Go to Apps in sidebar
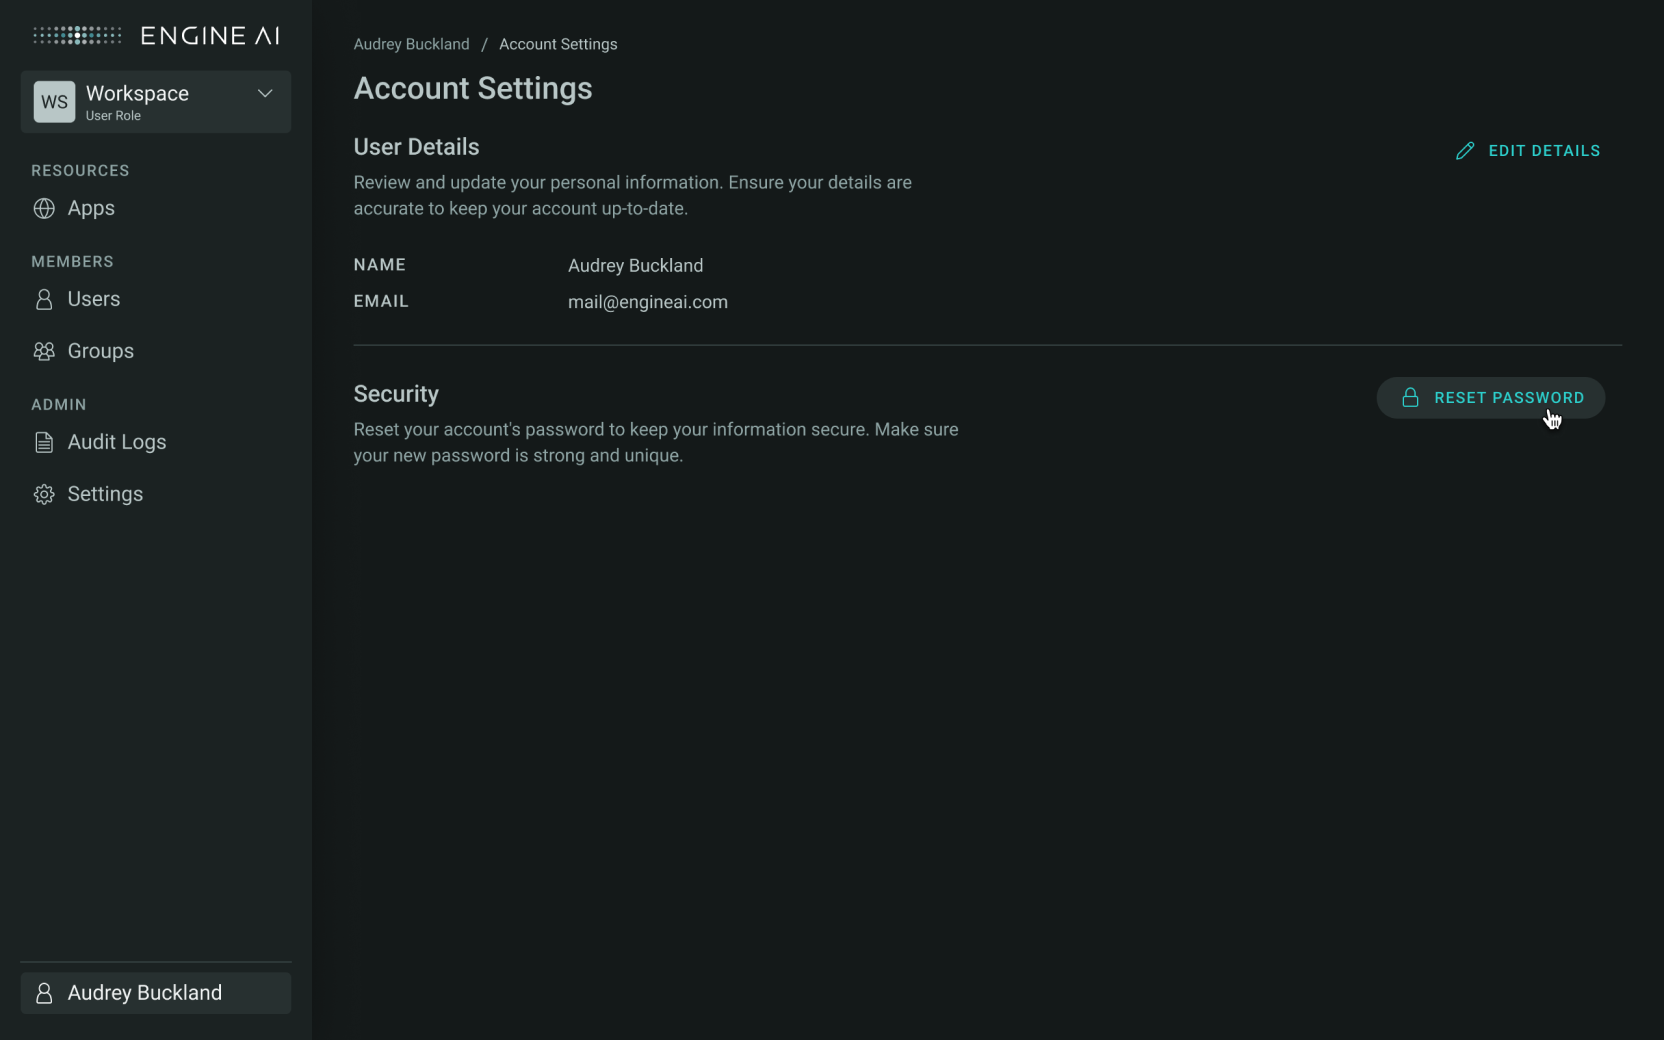1664x1040 pixels. click(x=91, y=208)
